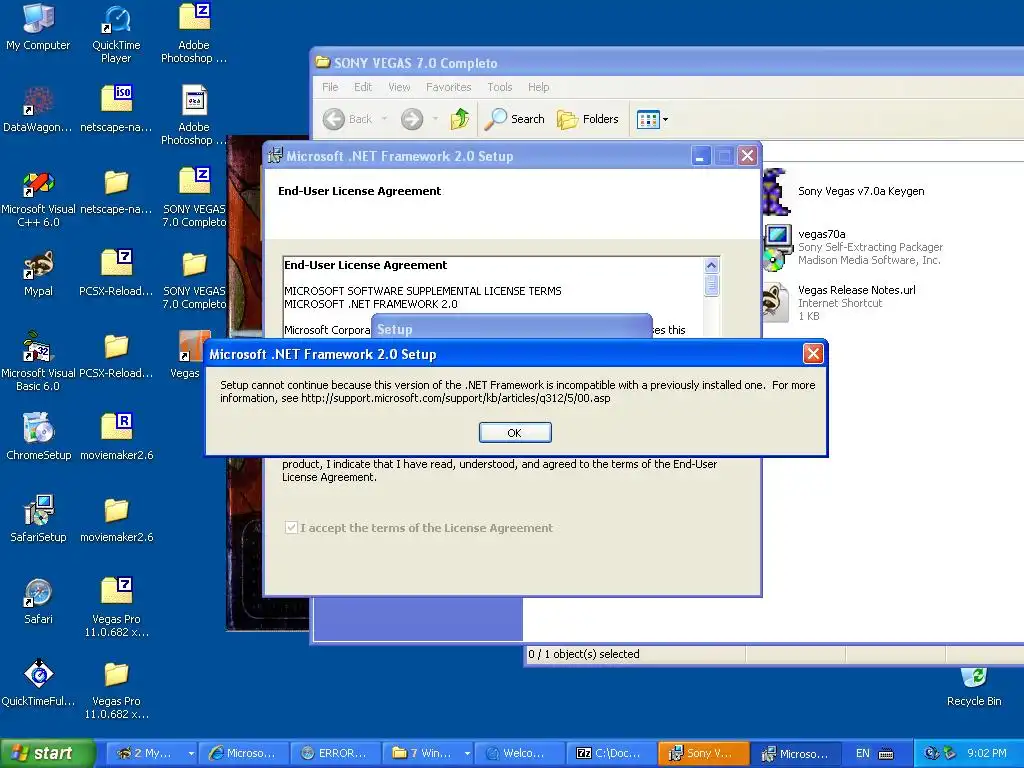Click the EN language indicator
1024x768 pixels.
point(863,753)
